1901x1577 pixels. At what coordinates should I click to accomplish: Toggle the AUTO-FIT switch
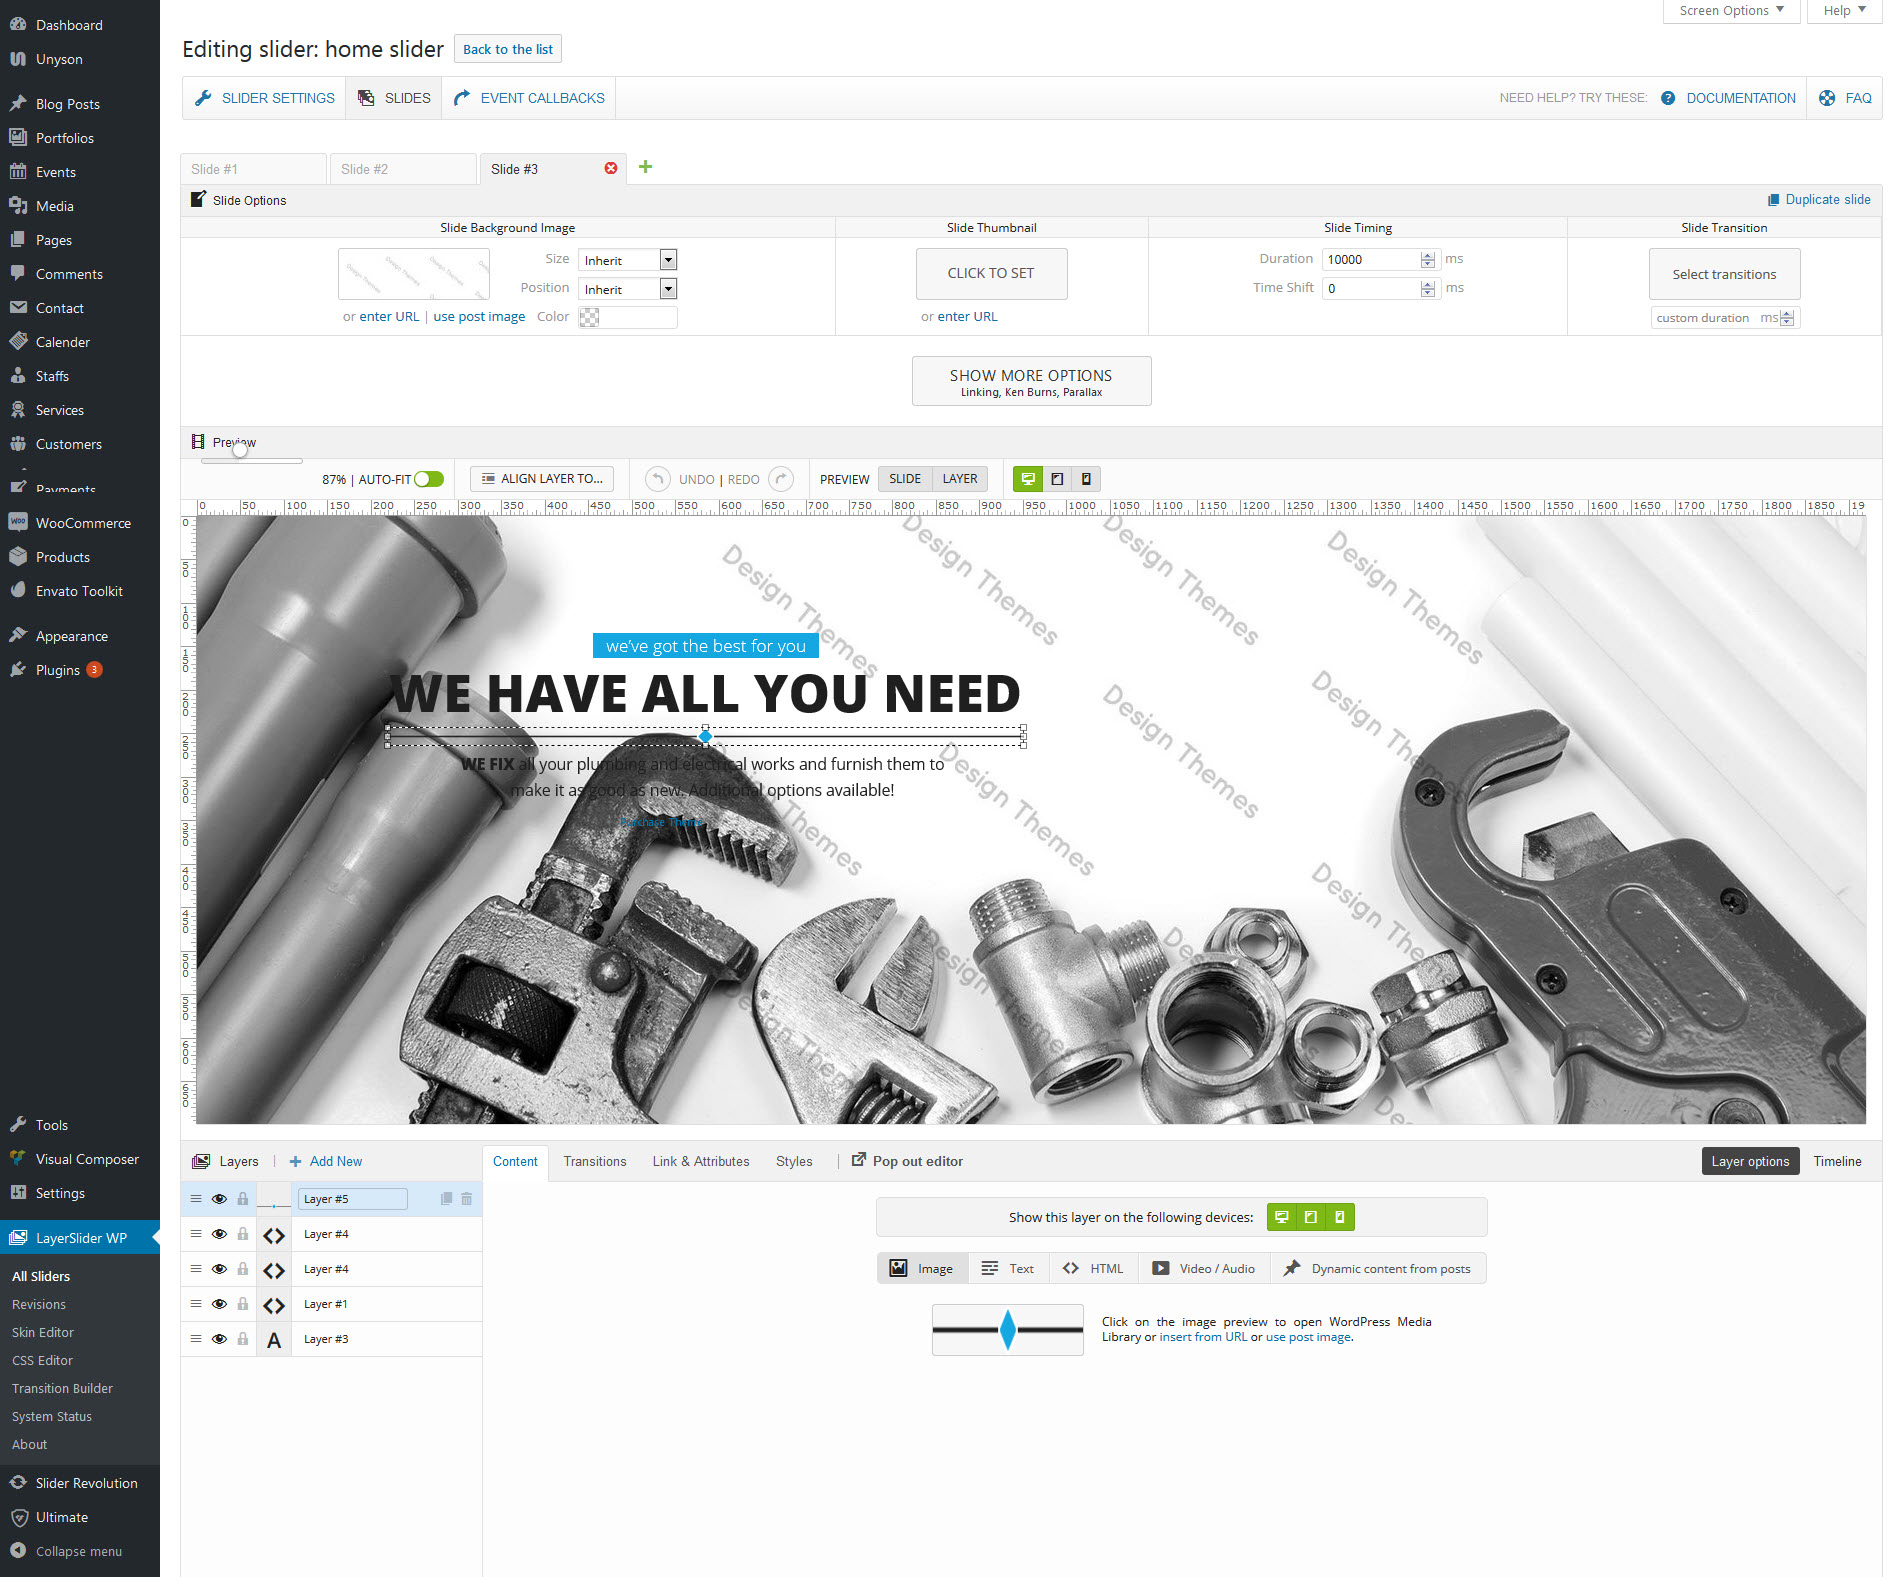429,479
